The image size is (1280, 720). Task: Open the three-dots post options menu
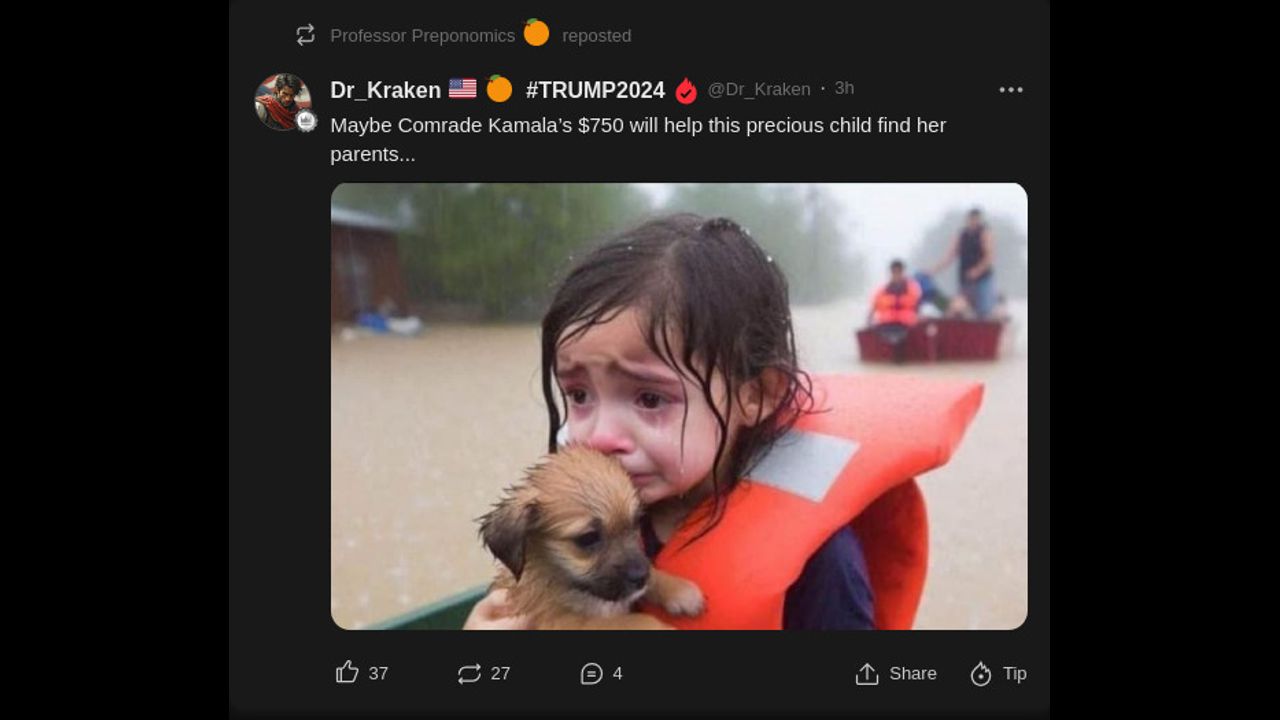(x=1011, y=90)
